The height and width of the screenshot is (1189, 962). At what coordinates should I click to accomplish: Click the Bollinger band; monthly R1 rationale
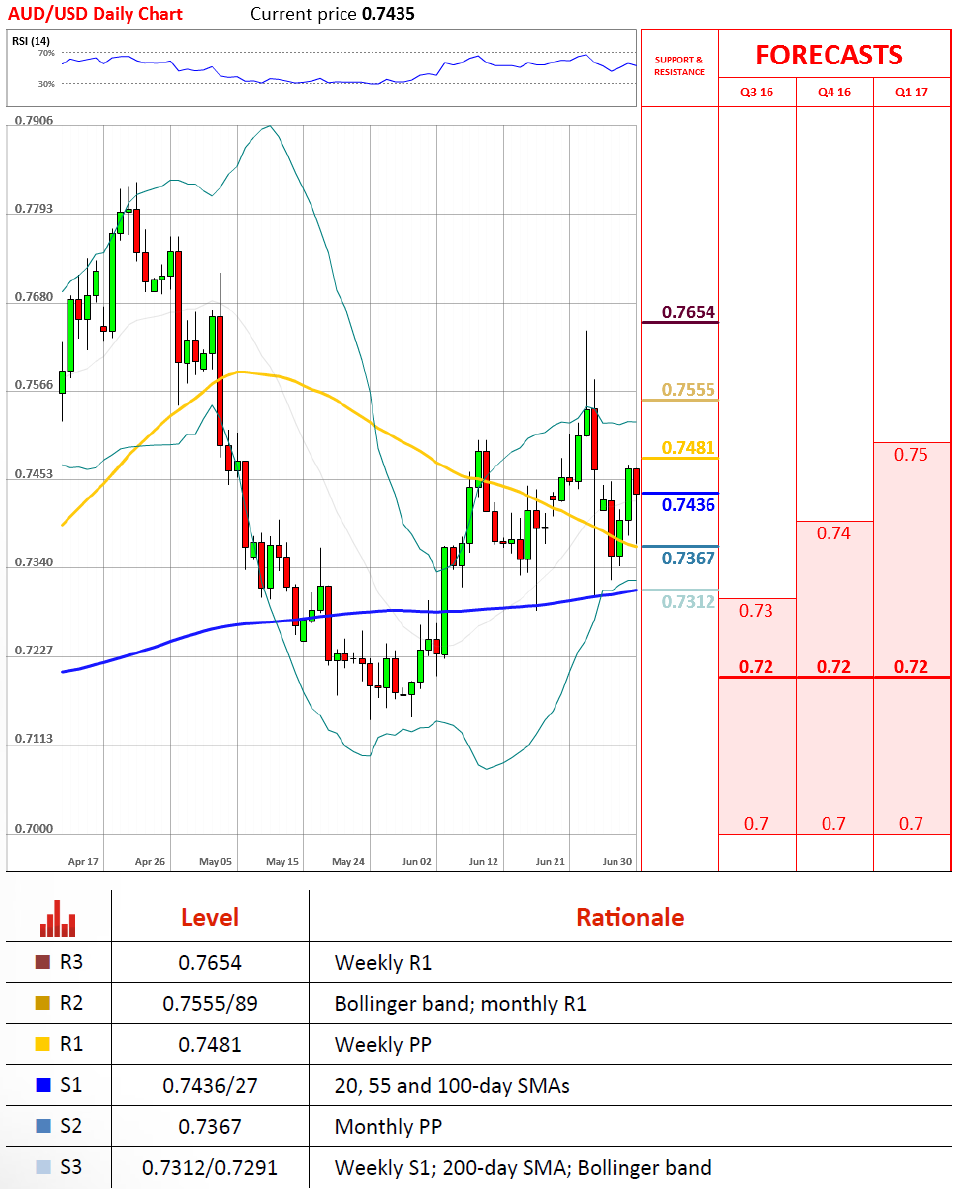click(x=461, y=1004)
